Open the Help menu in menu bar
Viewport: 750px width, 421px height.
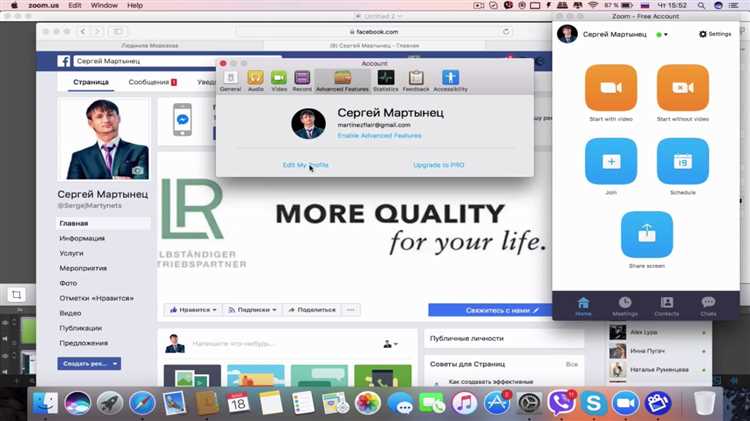tap(135, 5)
